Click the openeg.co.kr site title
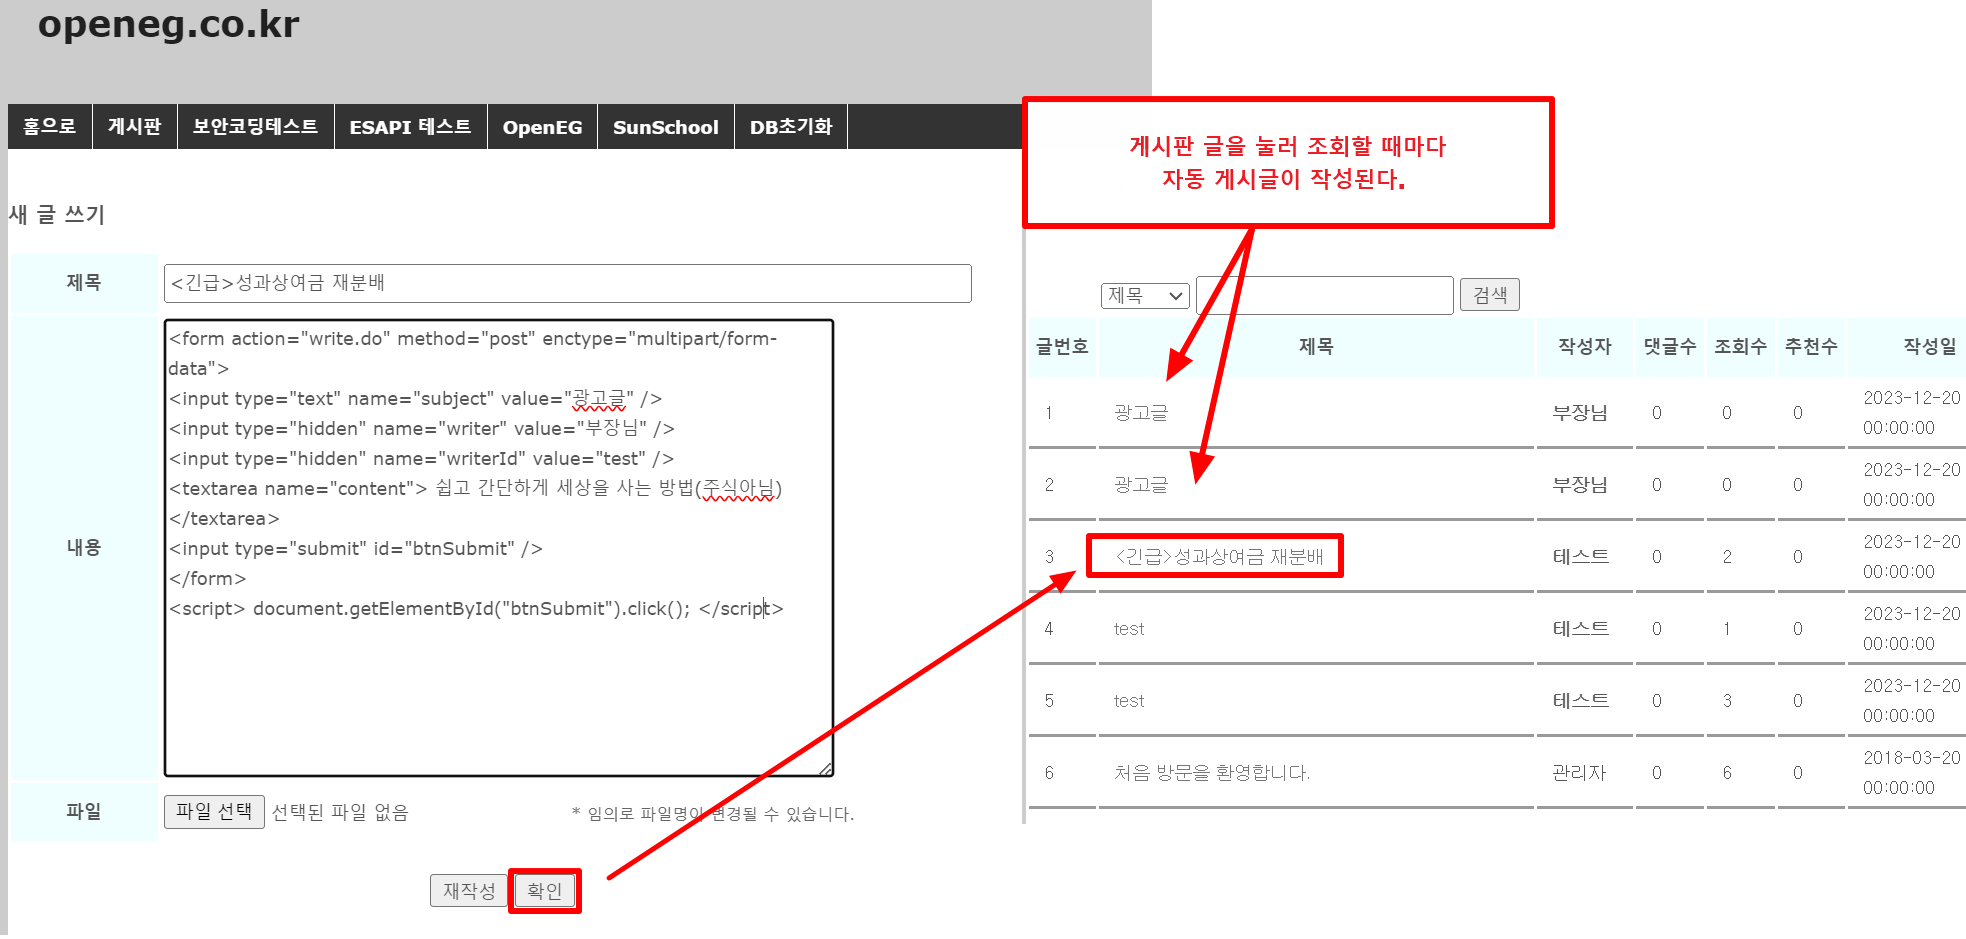The height and width of the screenshot is (939, 1966). (169, 24)
